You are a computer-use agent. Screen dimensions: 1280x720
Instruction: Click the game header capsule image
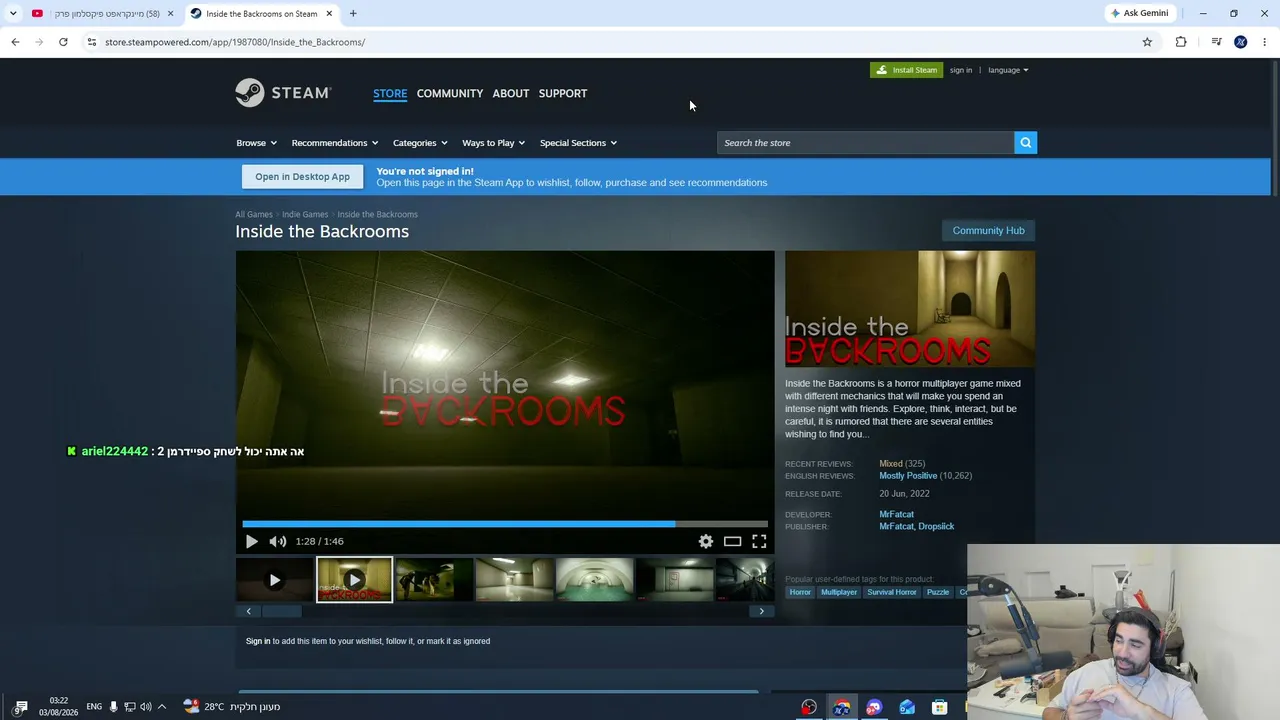(910, 309)
